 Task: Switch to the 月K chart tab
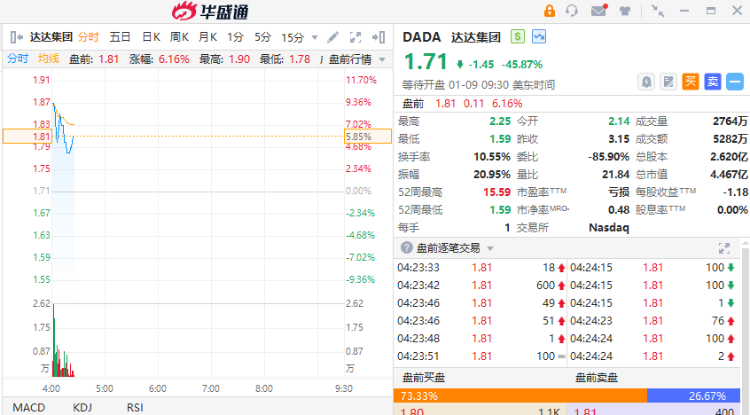pyautogui.click(x=208, y=37)
